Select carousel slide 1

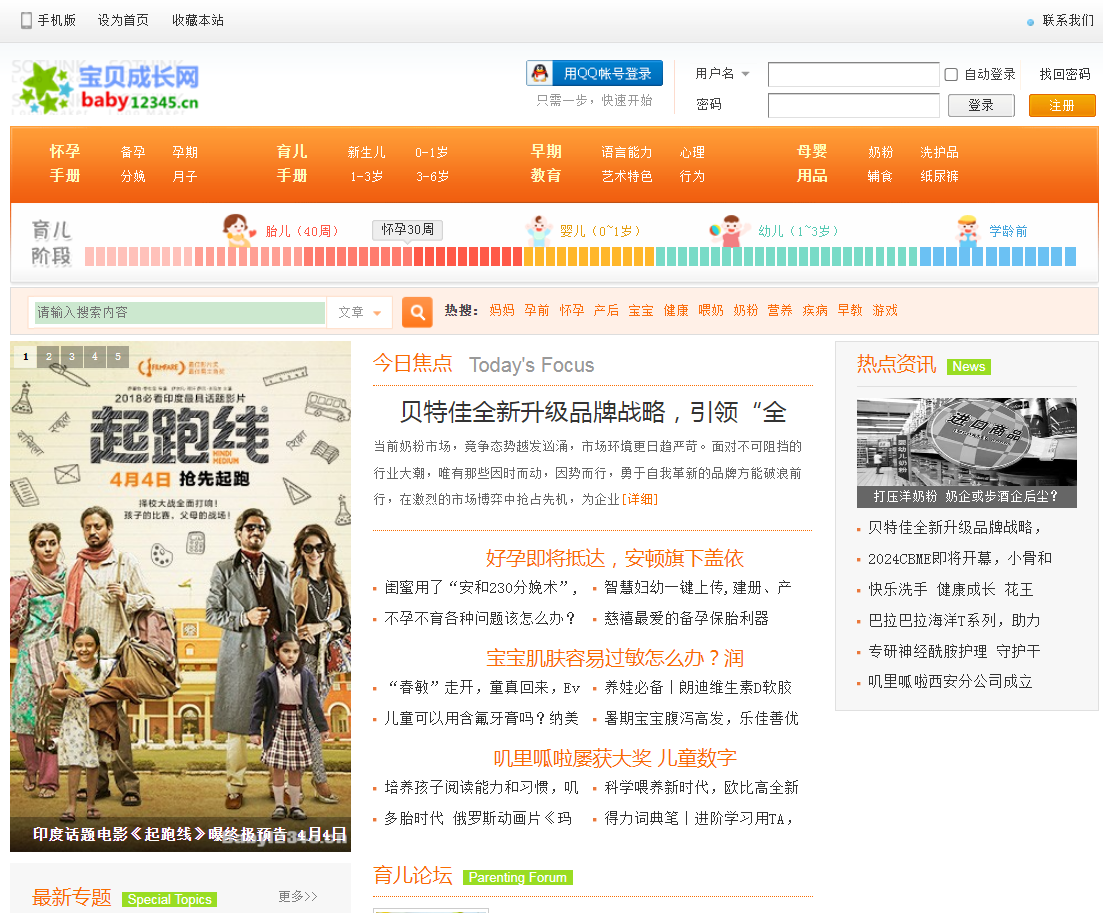(25, 357)
